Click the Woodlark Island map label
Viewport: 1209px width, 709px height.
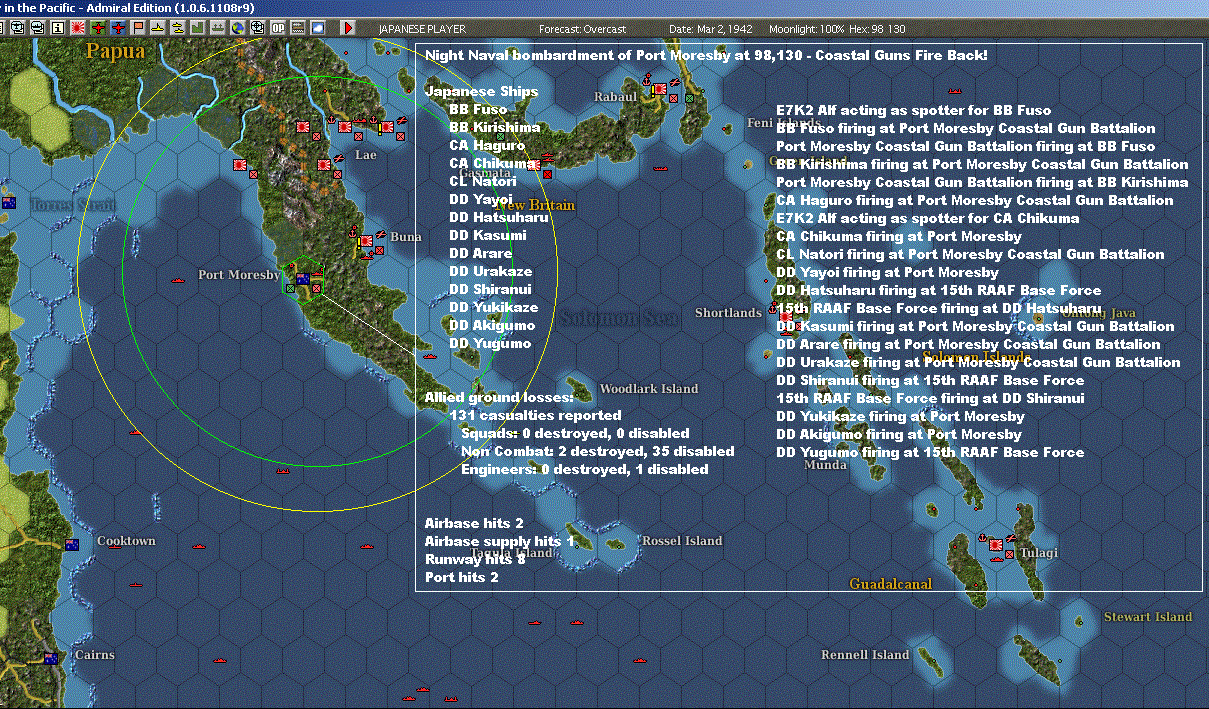(x=649, y=389)
